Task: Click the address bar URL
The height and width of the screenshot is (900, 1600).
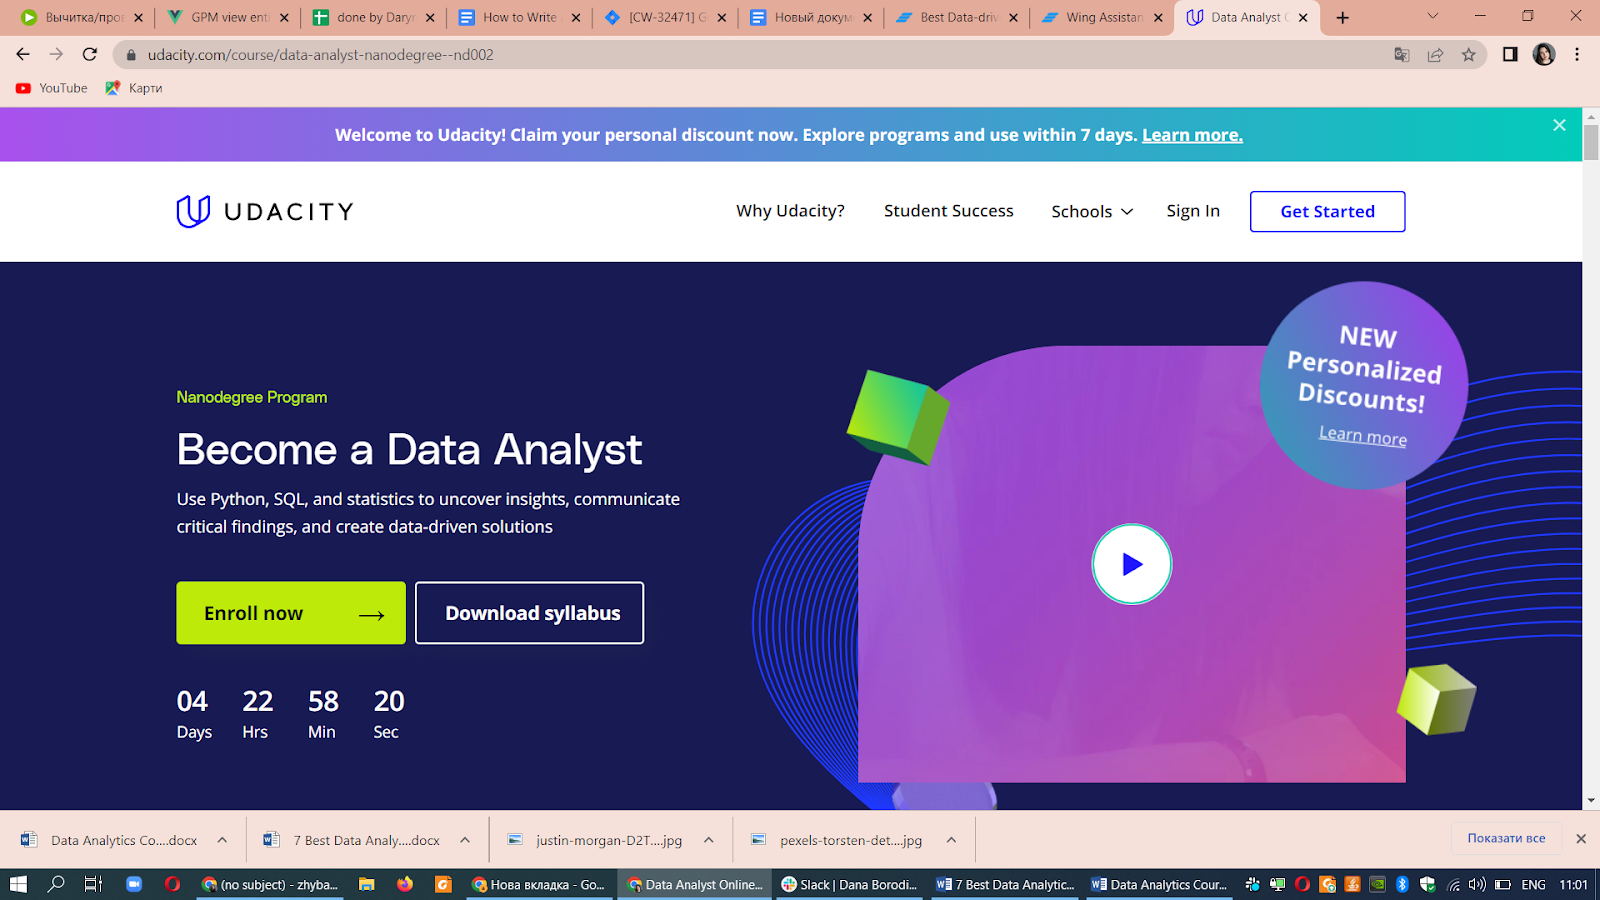Action: [x=321, y=55]
